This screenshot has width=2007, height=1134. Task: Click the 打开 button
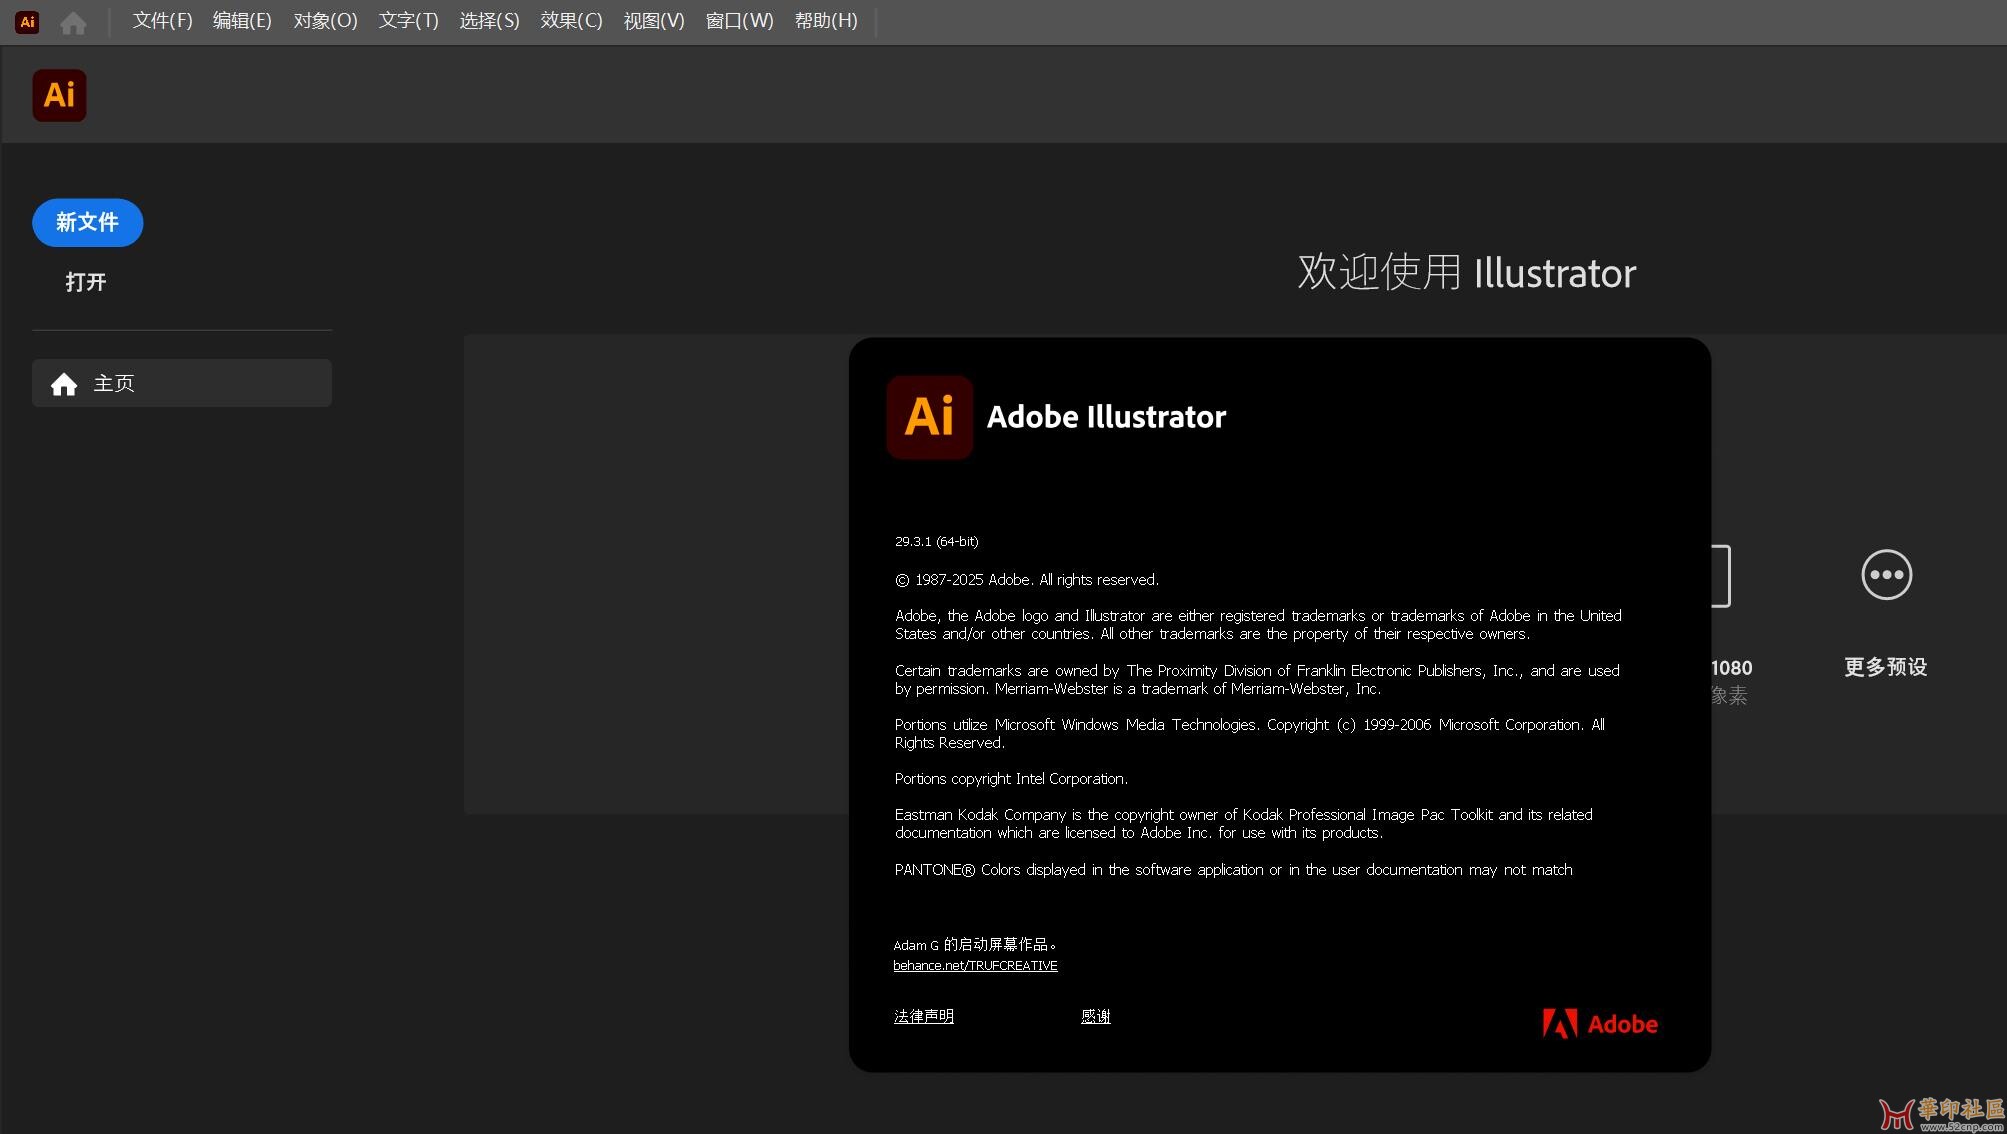pyautogui.click(x=86, y=282)
